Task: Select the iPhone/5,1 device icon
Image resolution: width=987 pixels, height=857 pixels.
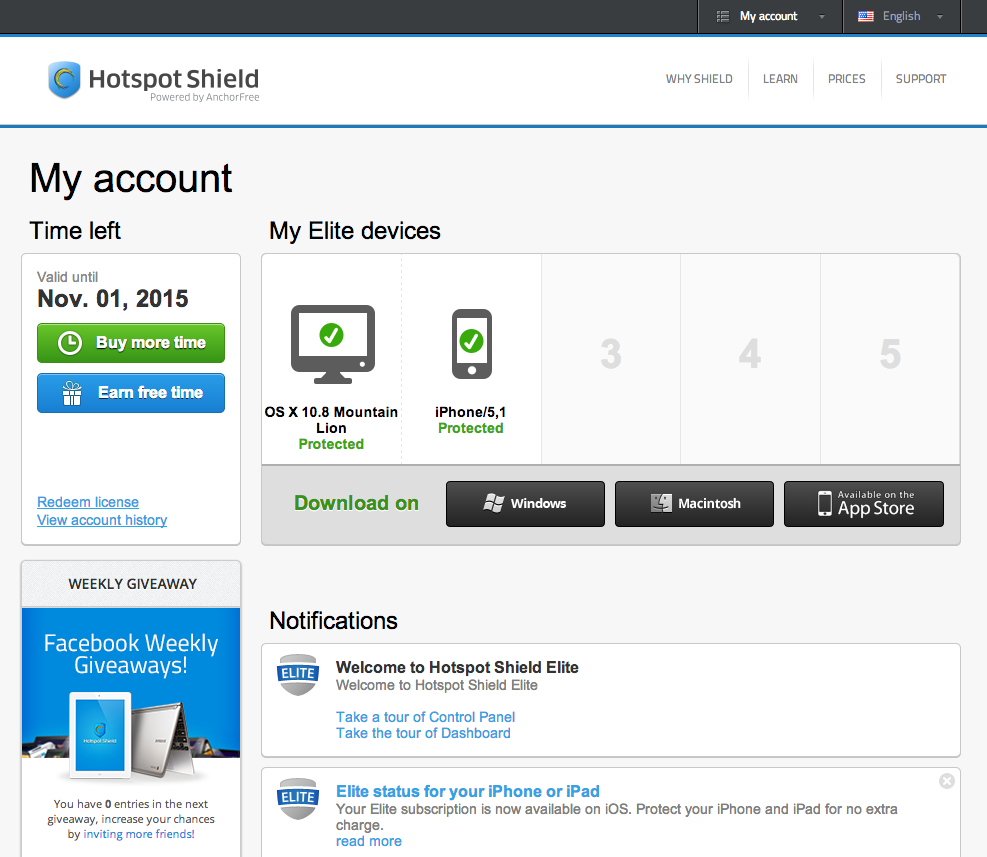Action: tap(471, 344)
